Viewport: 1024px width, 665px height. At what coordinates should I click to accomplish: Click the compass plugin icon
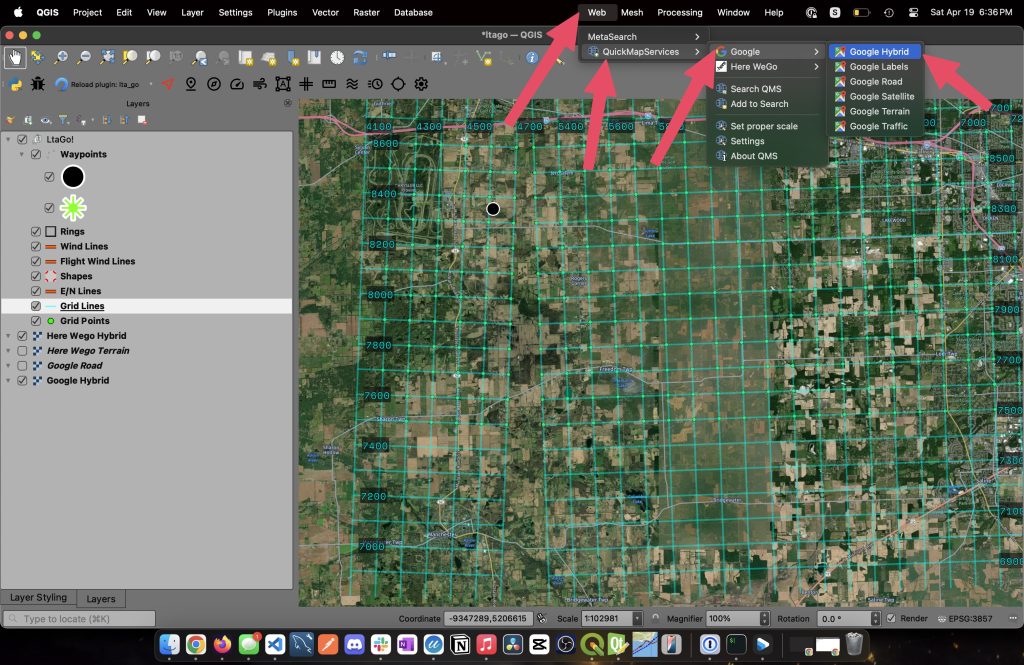pyautogui.click(x=214, y=84)
